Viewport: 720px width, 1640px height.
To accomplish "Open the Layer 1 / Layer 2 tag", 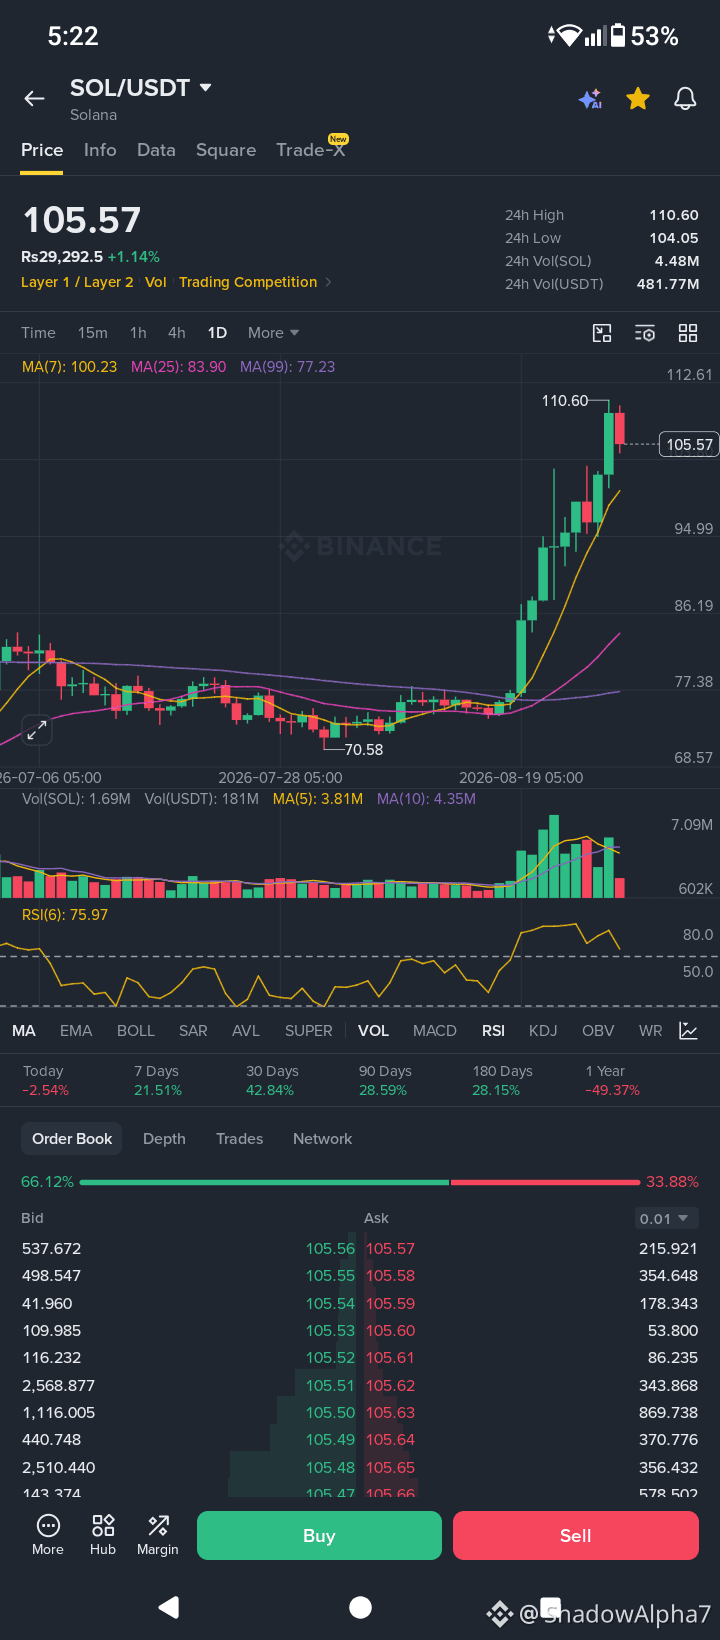I will 77,282.
